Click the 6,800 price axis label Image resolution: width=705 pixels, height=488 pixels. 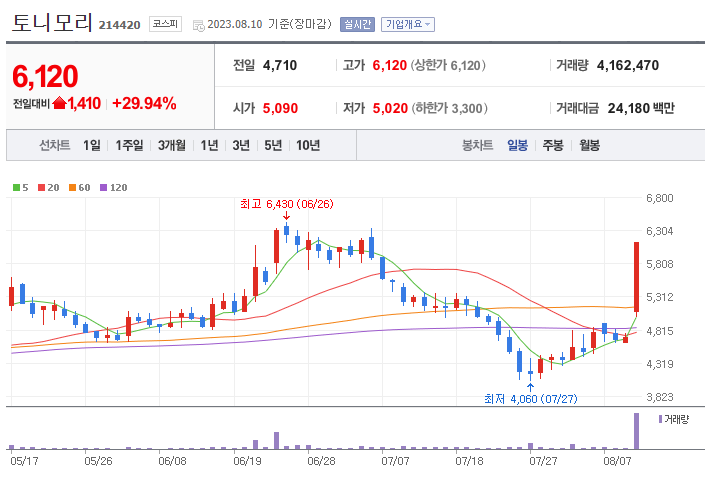(660, 198)
